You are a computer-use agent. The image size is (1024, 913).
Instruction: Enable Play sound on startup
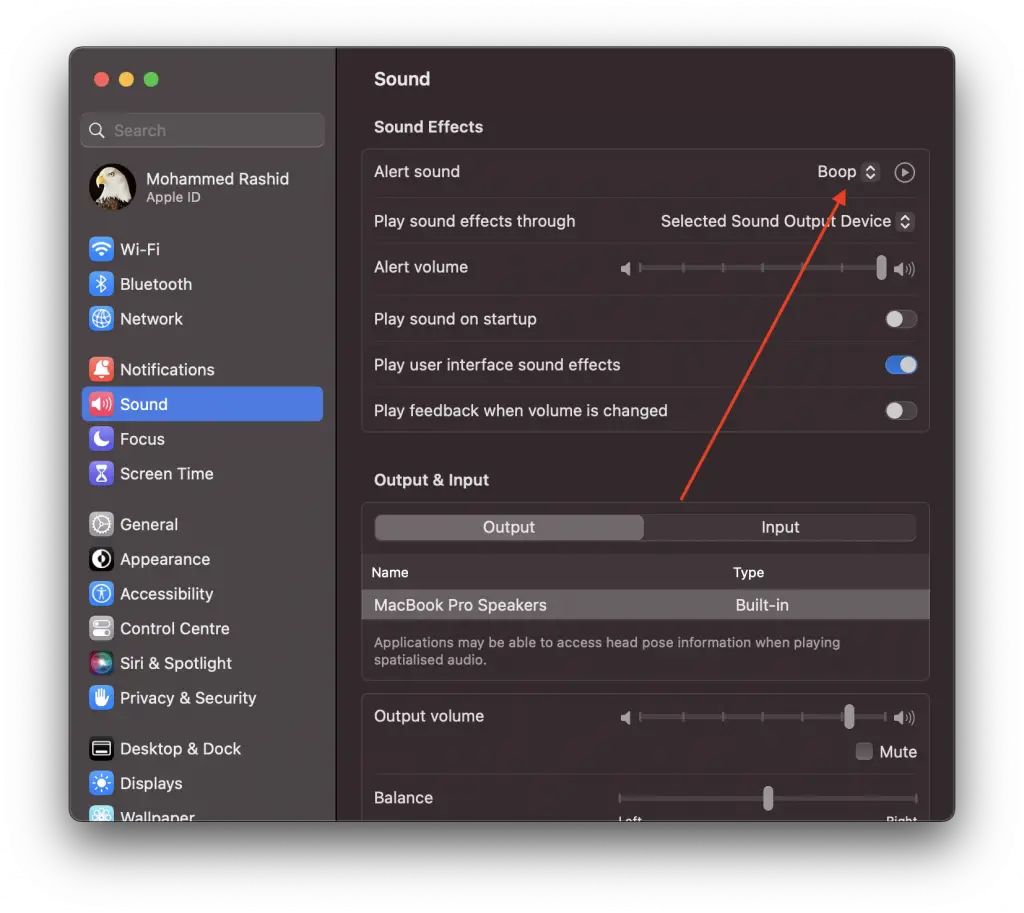click(901, 319)
